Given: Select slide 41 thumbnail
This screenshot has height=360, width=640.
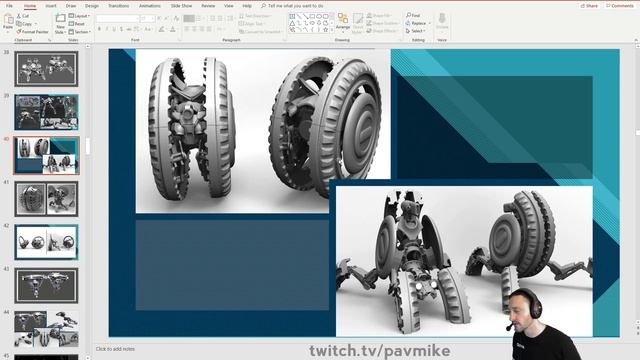Looking at the screenshot, I should (x=46, y=199).
